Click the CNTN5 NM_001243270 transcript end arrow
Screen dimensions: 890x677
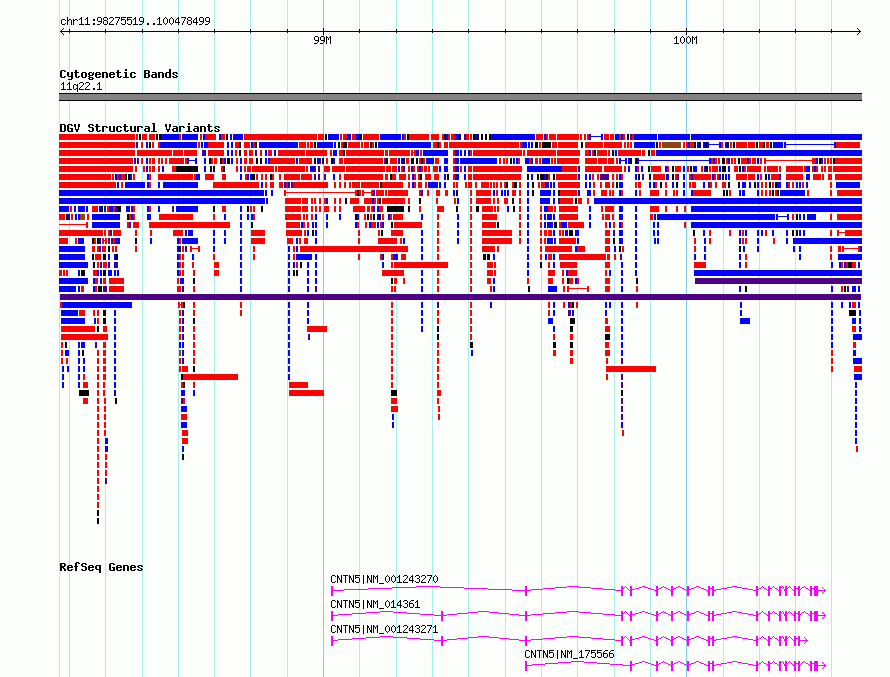pos(822,591)
